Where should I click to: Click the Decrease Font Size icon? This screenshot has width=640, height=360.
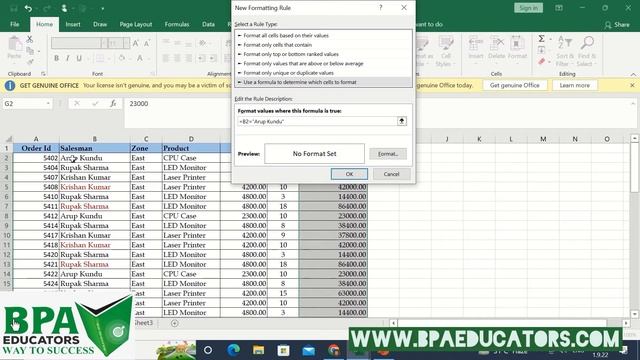pyautogui.click(x=147, y=43)
